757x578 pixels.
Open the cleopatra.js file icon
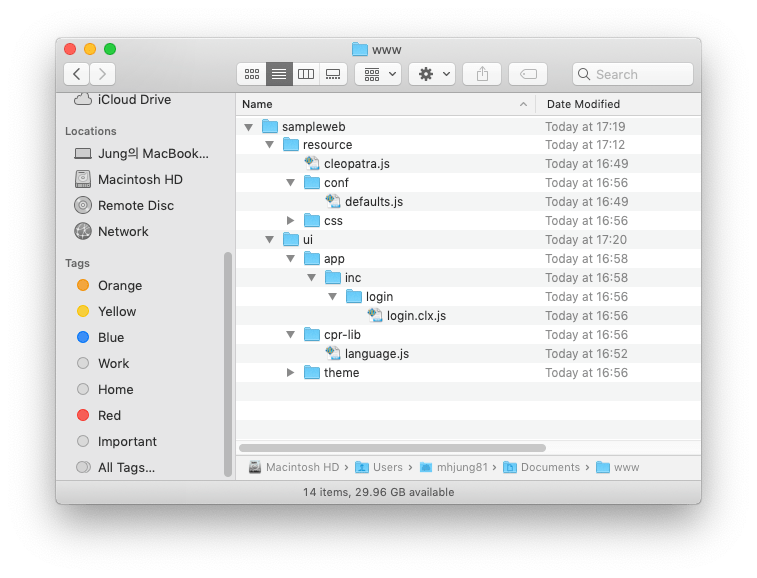pyautogui.click(x=312, y=164)
